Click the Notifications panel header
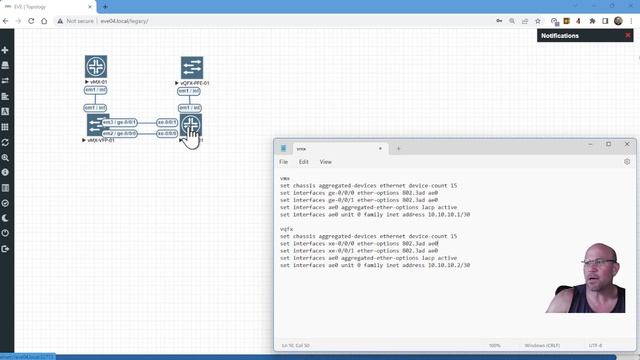Viewport: 640px width, 360px height. point(585,36)
